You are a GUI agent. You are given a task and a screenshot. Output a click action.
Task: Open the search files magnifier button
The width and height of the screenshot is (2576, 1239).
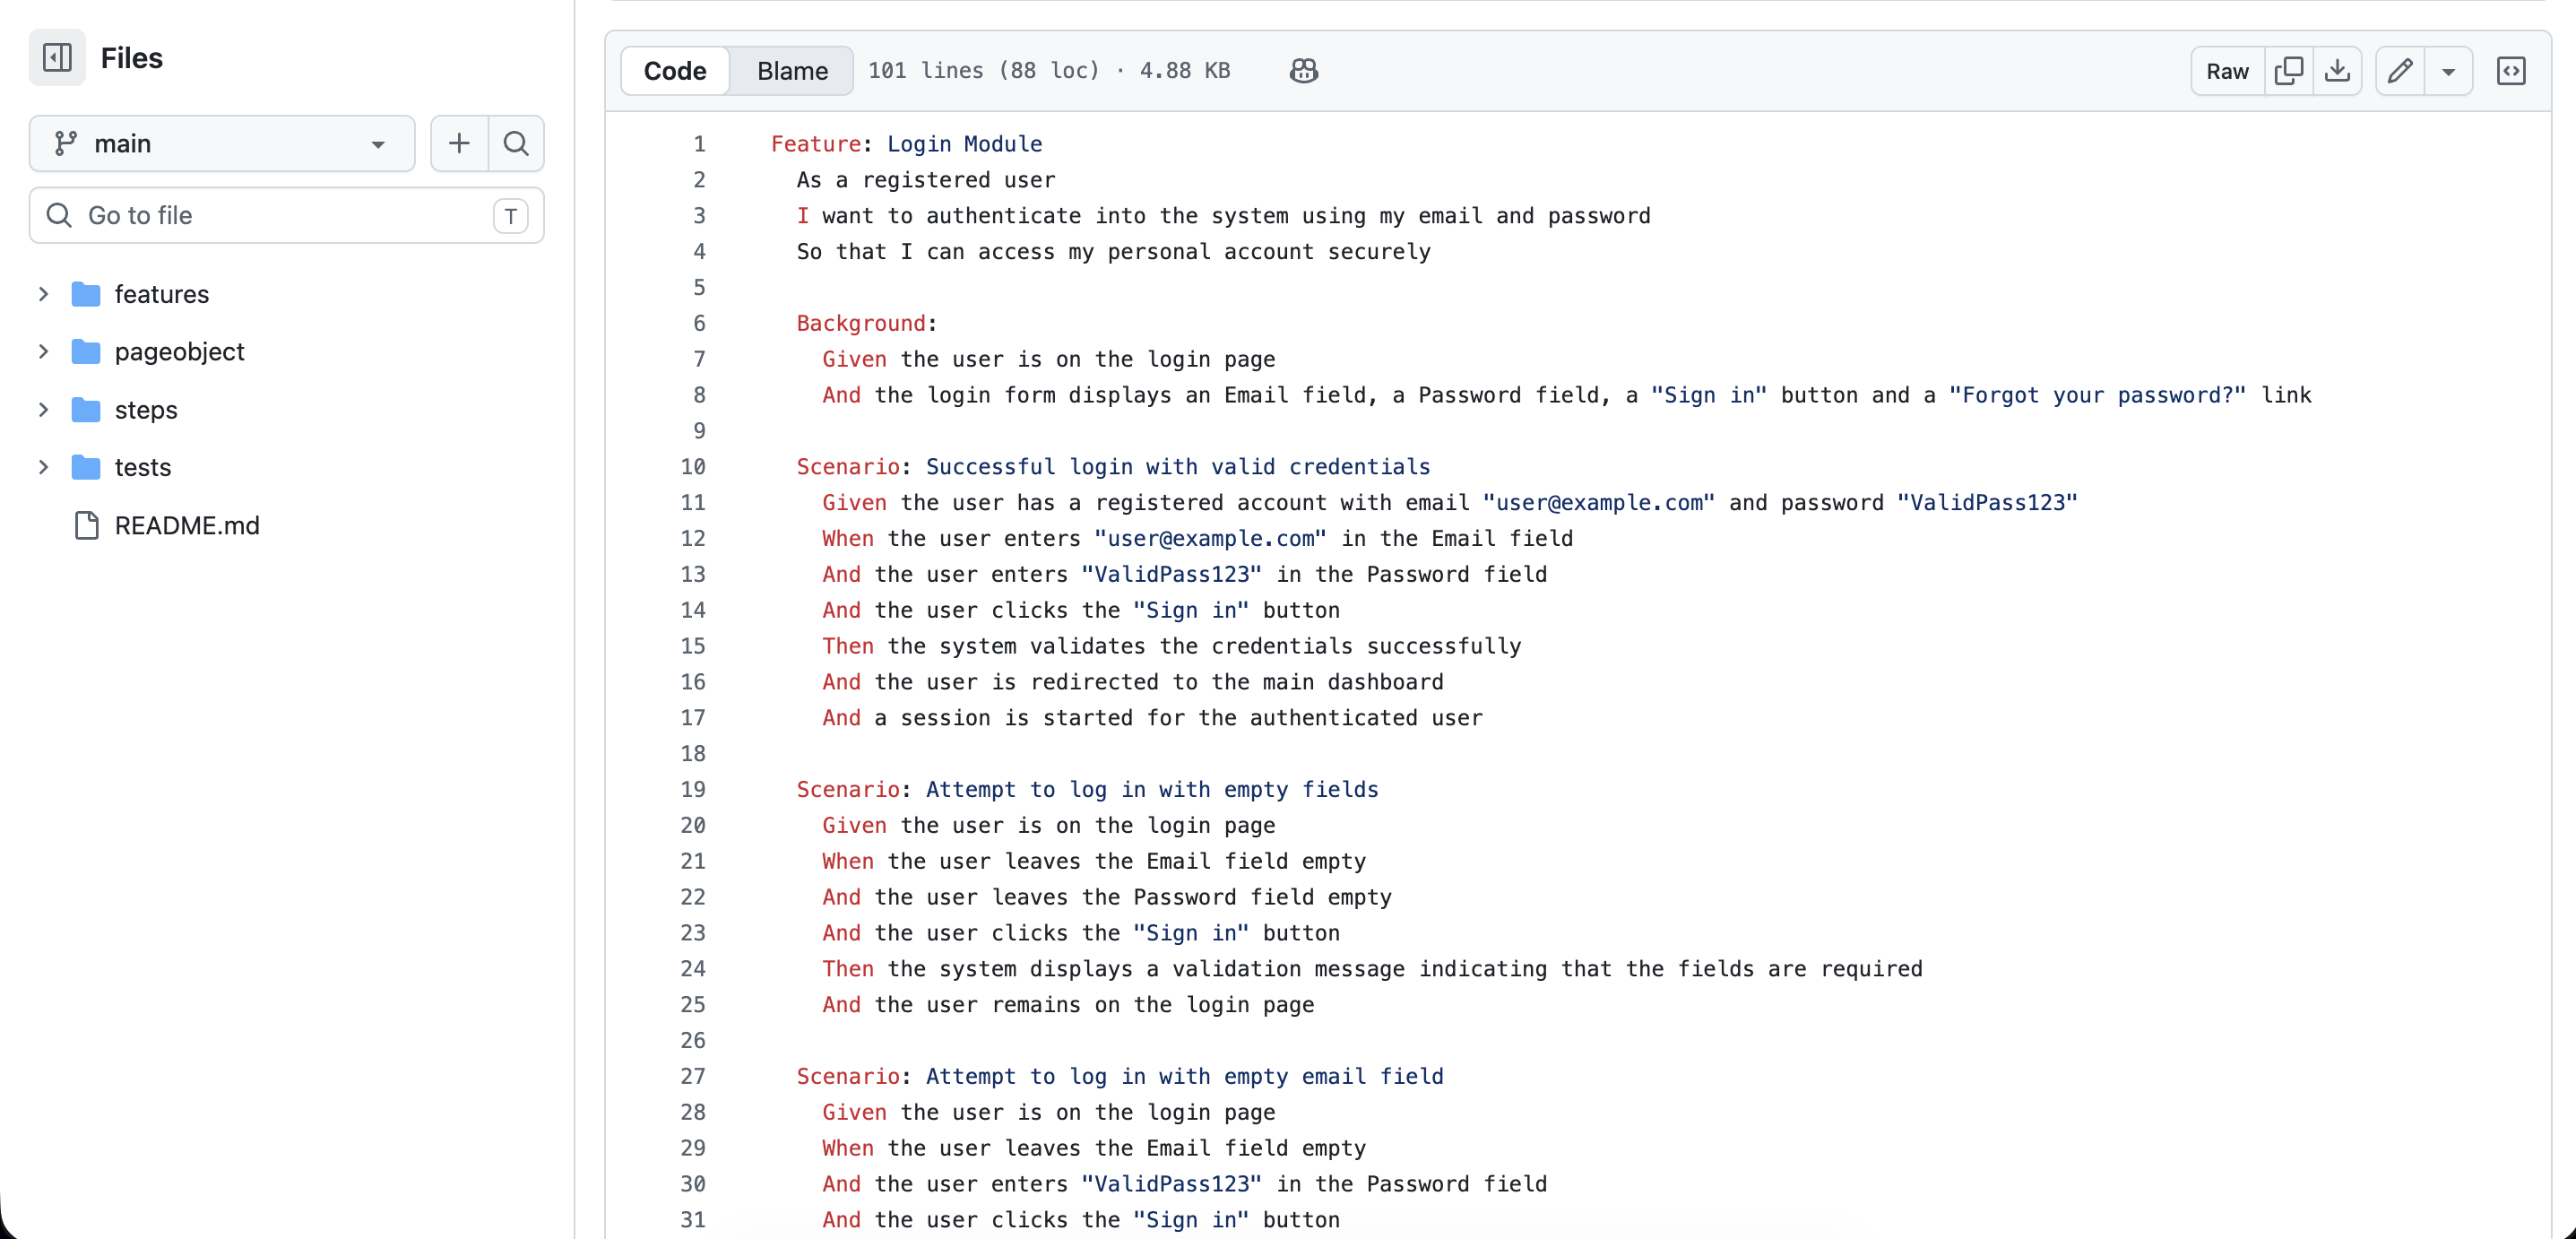pyautogui.click(x=516, y=143)
